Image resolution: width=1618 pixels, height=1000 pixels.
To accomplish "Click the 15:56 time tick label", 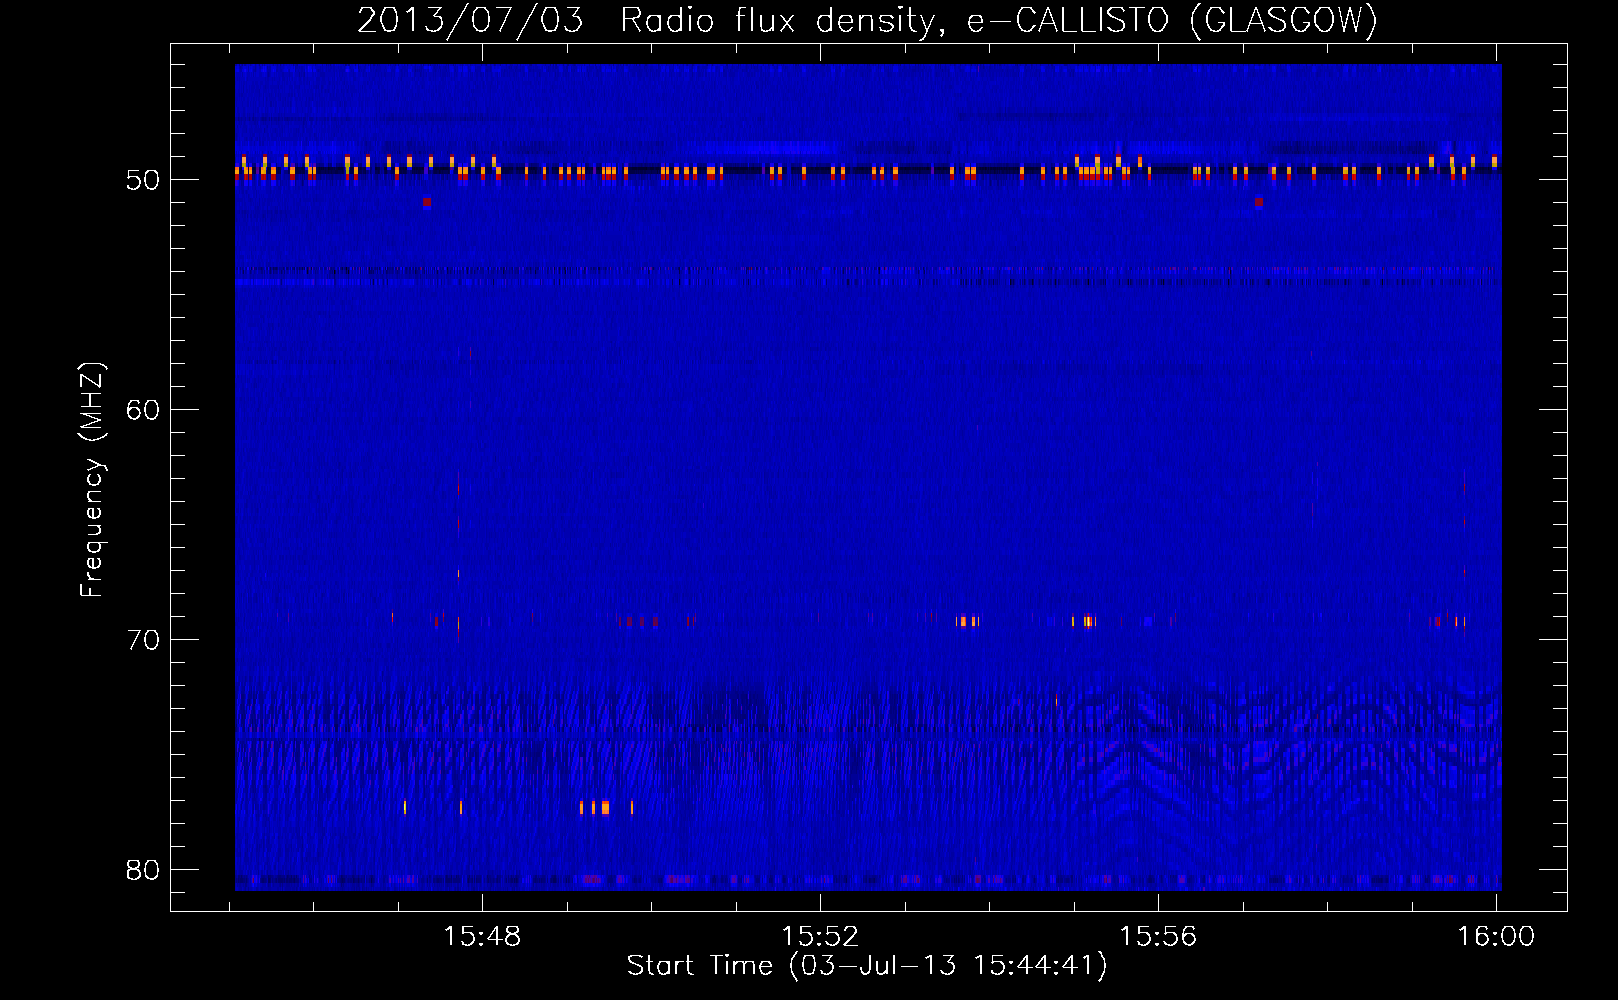I will (x=1158, y=937).
